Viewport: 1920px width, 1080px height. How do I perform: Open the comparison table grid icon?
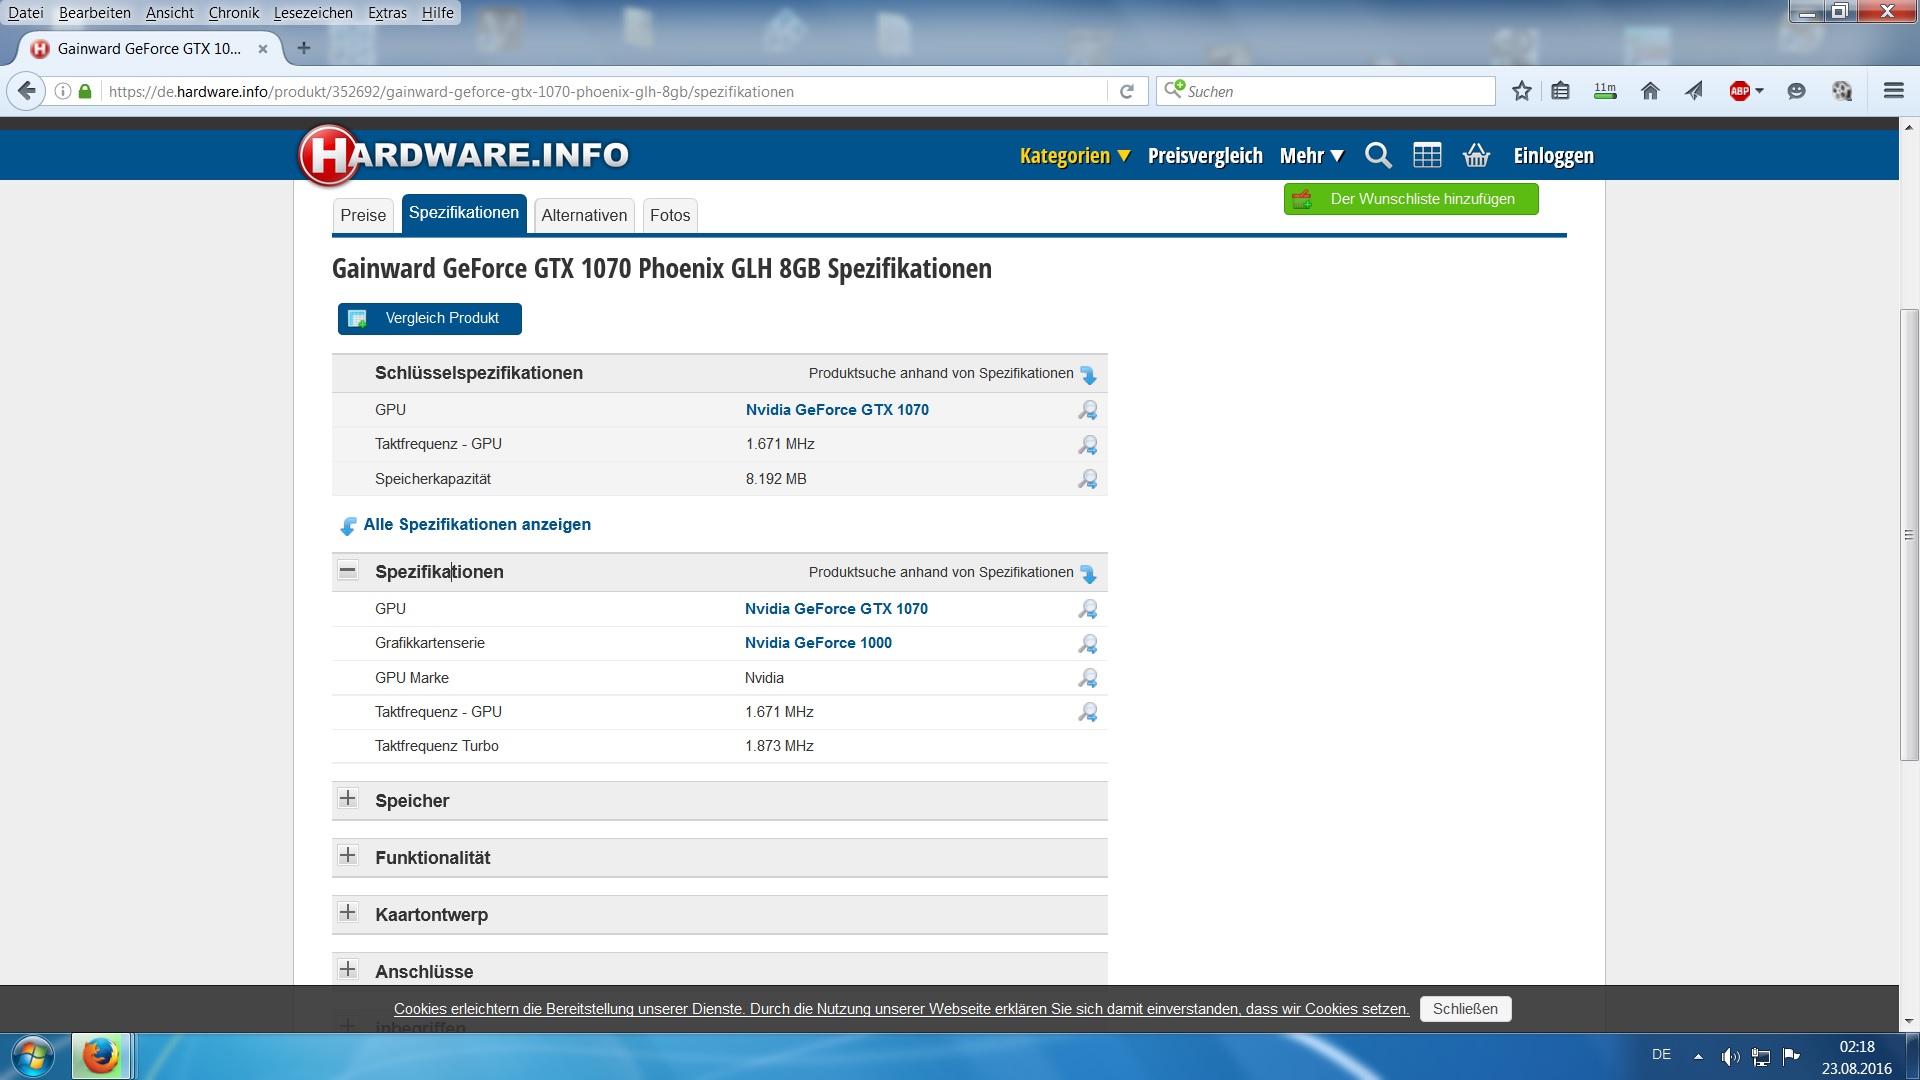pyautogui.click(x=1427, y=155)
